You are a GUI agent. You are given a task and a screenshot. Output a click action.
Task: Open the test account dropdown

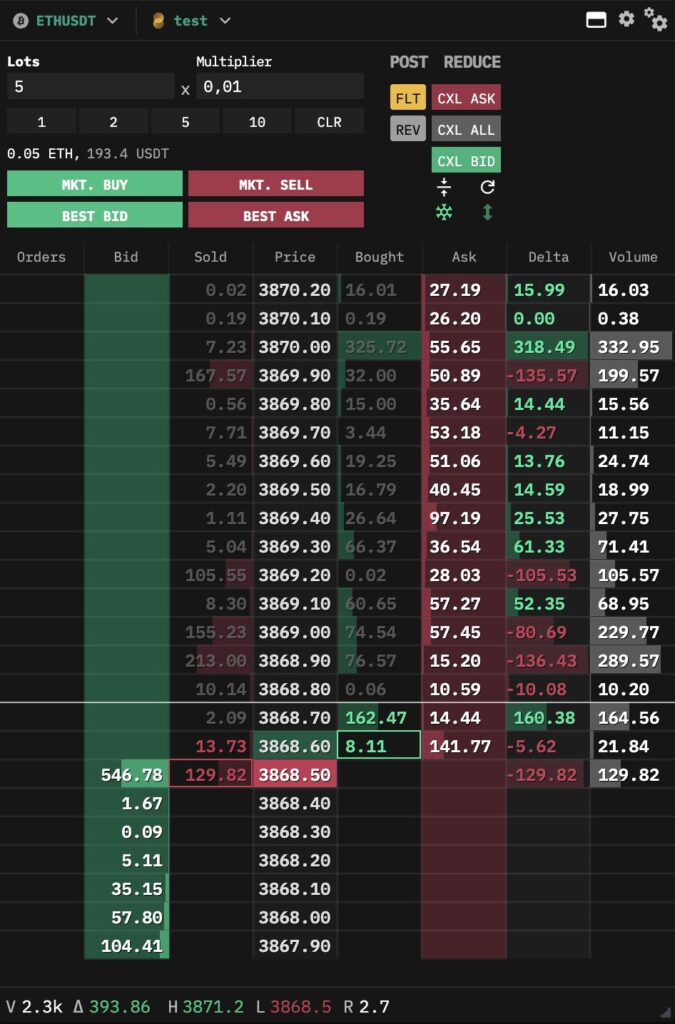point(224,20)
